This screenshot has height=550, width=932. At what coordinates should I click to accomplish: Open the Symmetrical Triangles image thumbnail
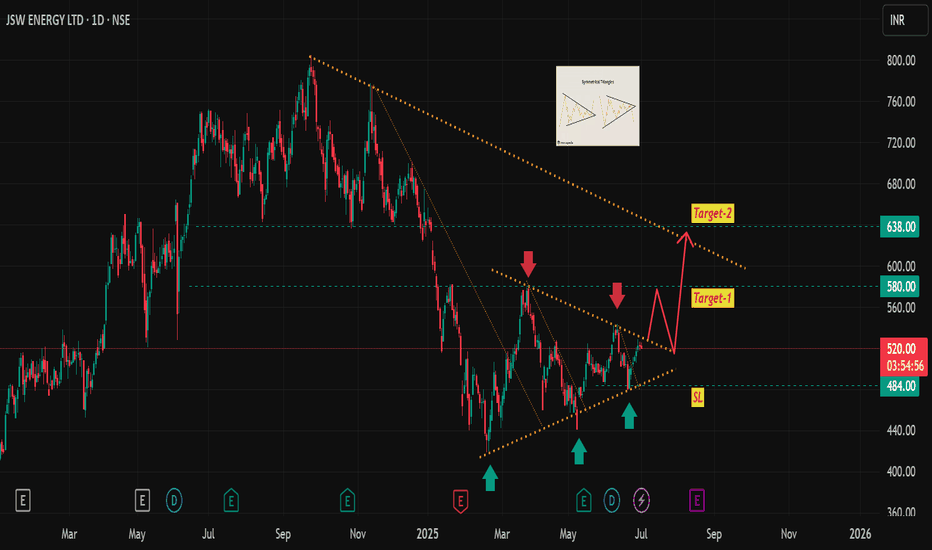tap(597, 106)
